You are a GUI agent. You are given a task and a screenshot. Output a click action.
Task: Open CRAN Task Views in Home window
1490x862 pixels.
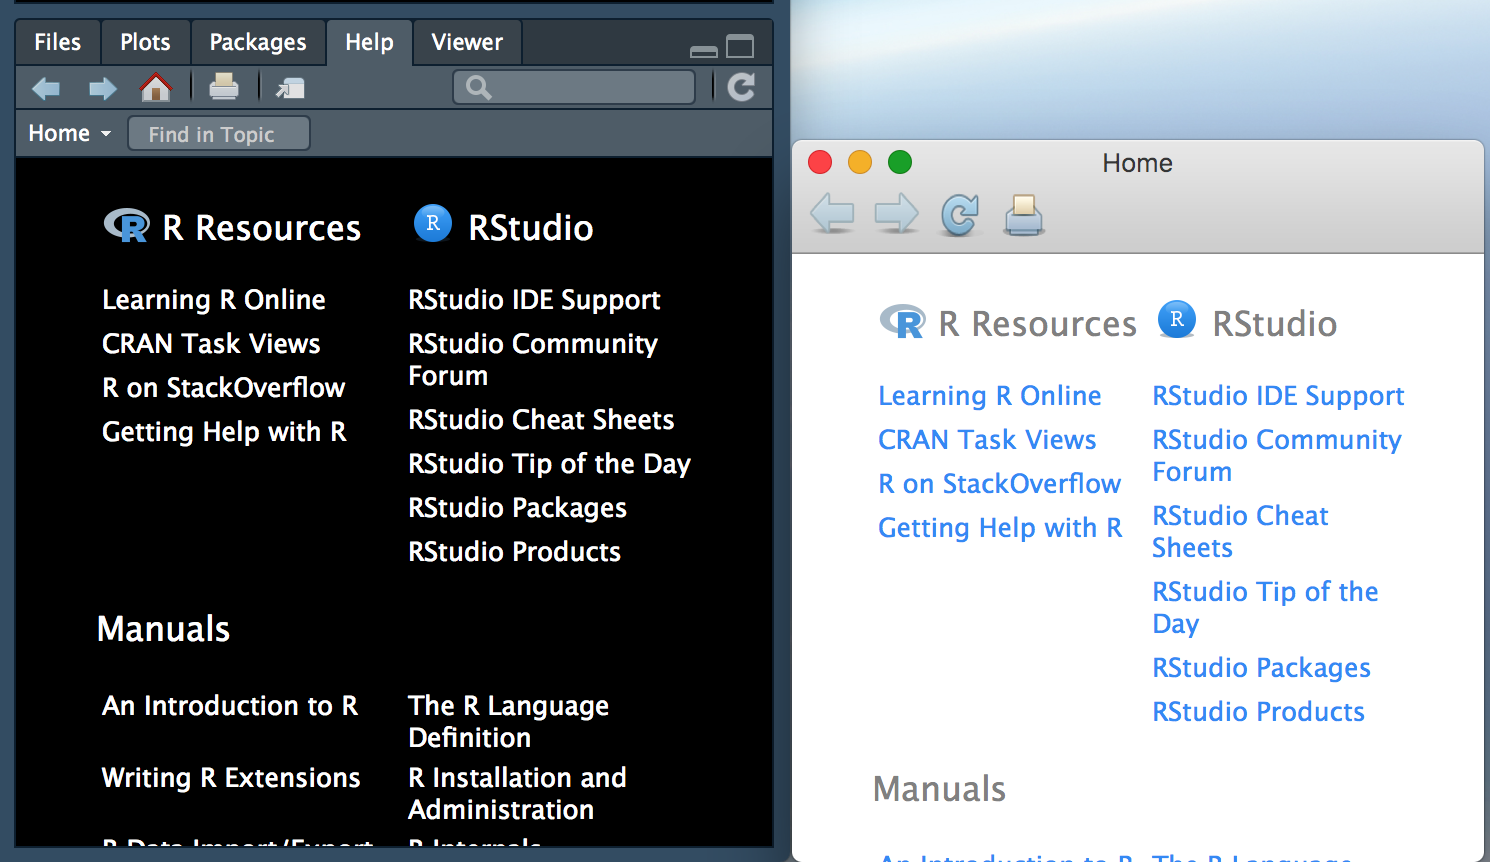point(987,440)
